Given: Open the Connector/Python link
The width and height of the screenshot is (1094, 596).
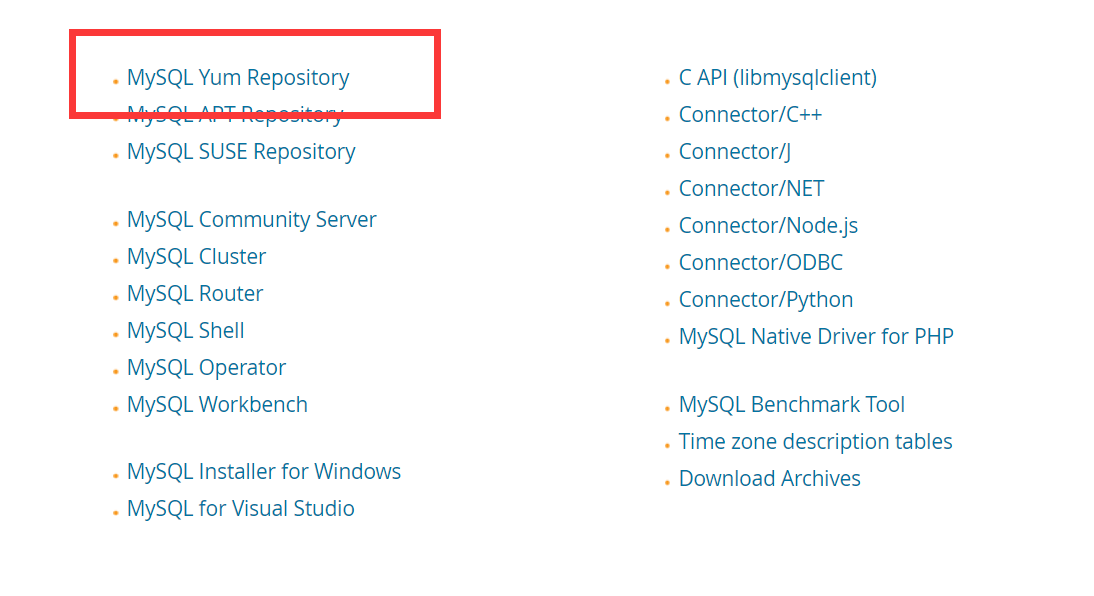Looking at the screenshot, I should 765,300.
